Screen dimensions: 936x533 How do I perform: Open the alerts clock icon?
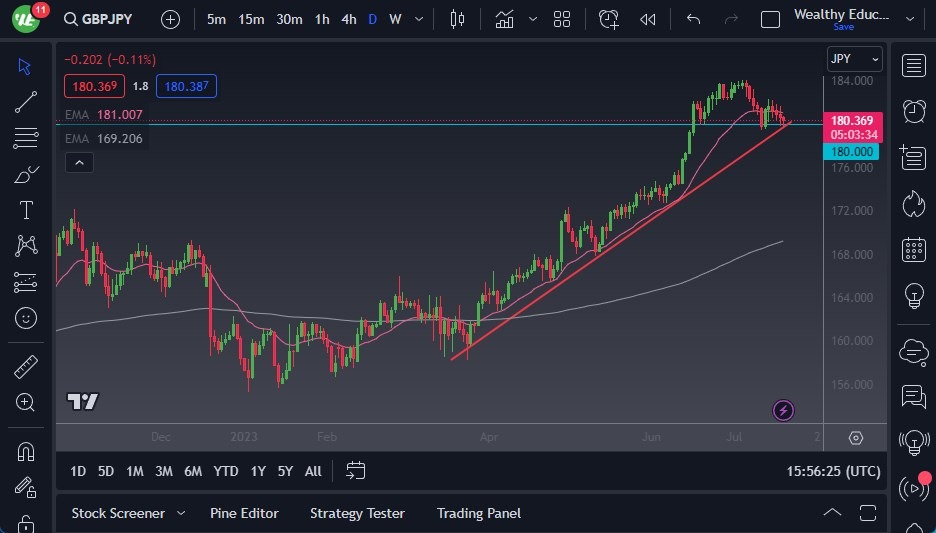913,110
